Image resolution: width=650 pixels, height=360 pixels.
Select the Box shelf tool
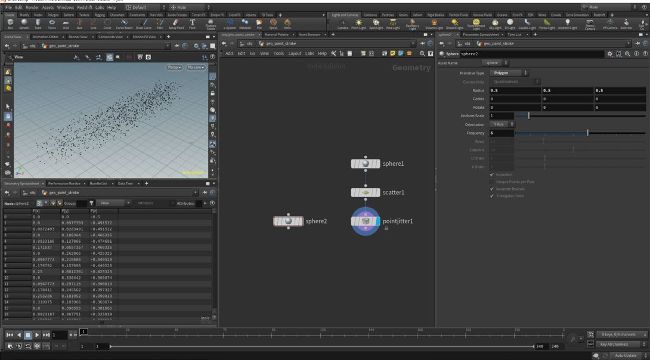(x=10, y=24)
